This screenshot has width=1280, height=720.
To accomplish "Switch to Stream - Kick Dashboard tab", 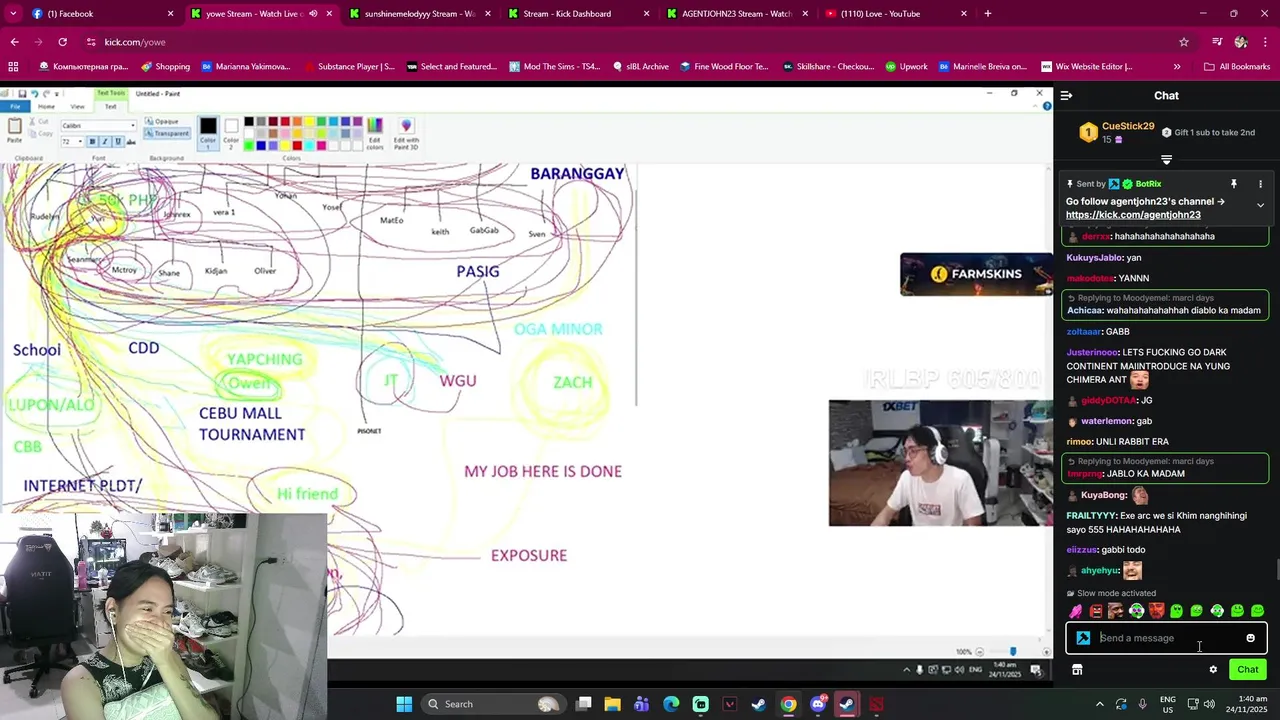I will [577, 14].
